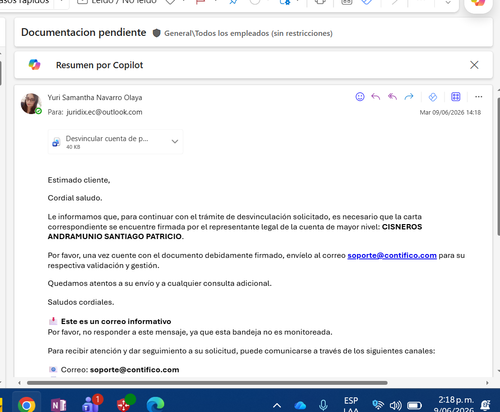Screen dimensions: 500x412
Task: Click the blue tag icon in message header
Action: coord(433,97)
